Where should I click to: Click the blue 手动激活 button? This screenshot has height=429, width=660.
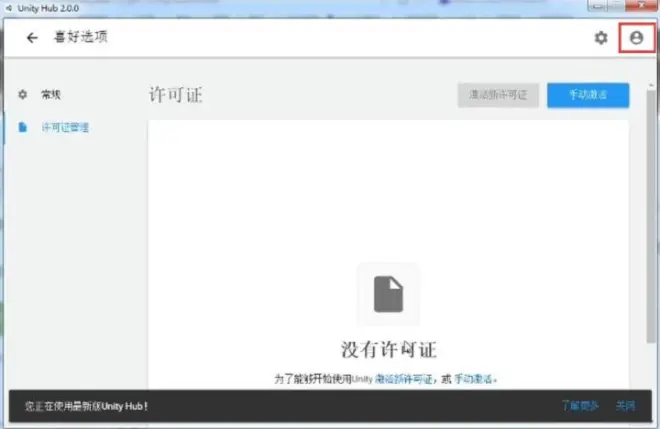[x=588, y=95]
